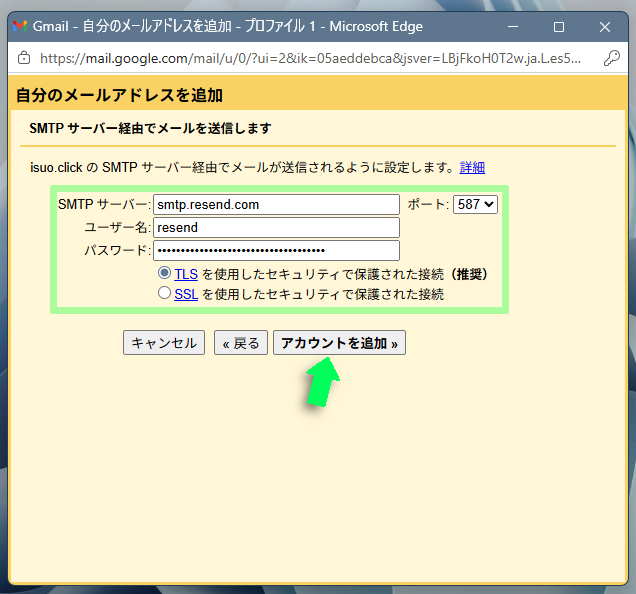Click the mail.google.com URL in address bar
636x594 pixels.
tap(310, 58)
